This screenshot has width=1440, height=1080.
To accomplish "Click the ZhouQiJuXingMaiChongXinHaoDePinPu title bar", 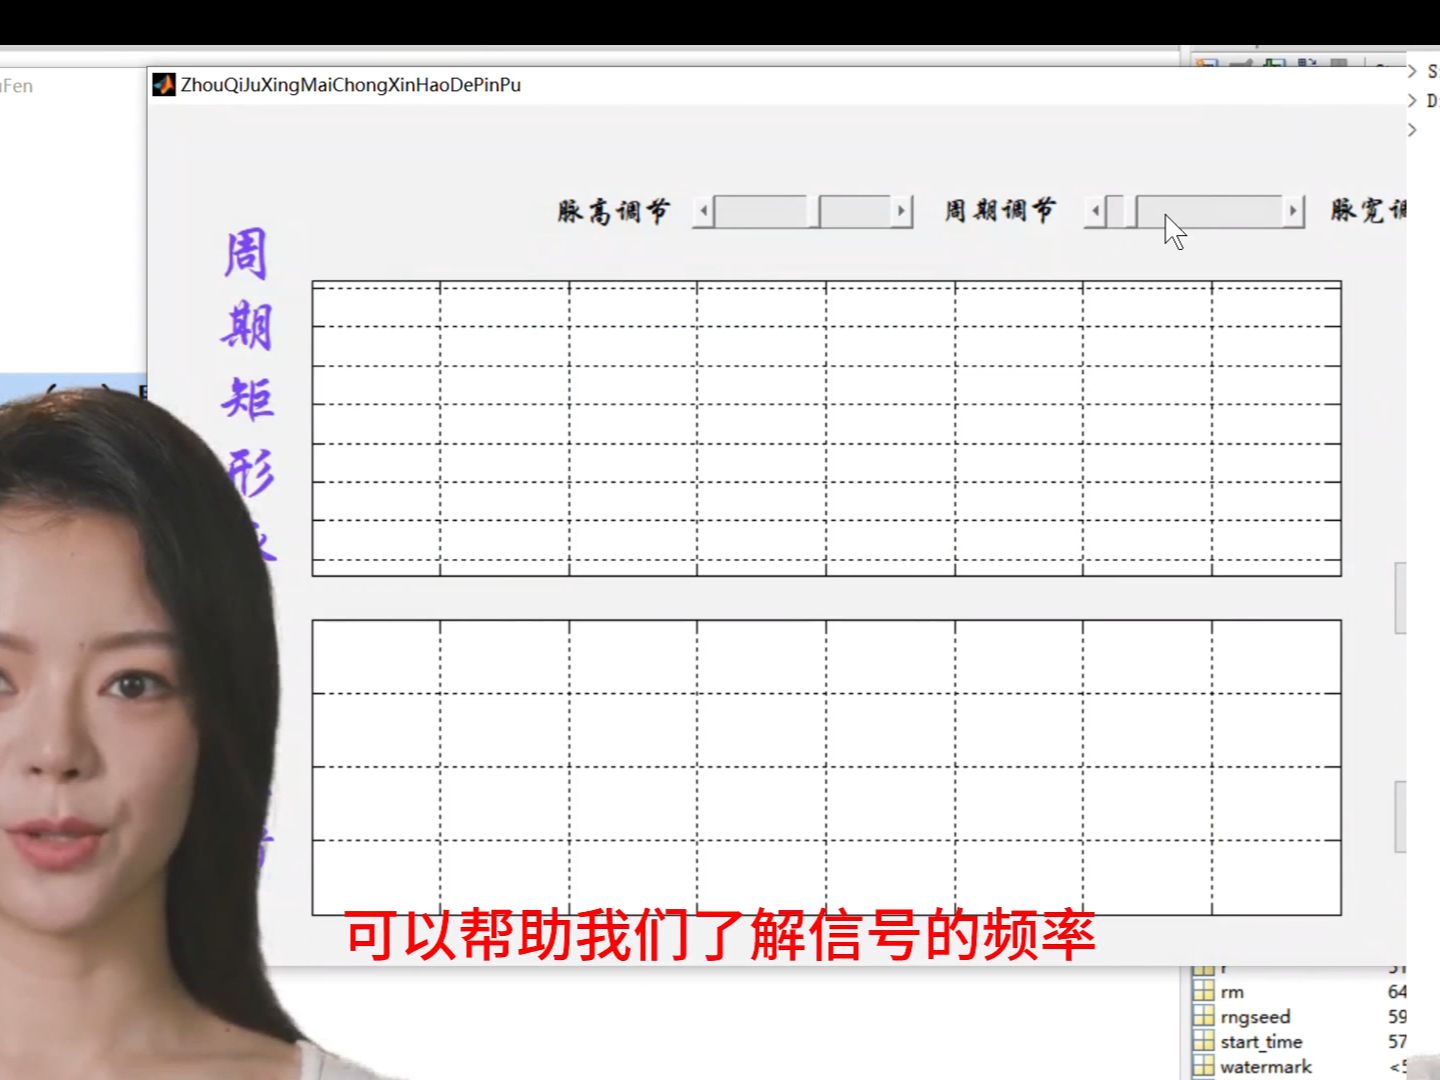I will click(x=600, y=85).
